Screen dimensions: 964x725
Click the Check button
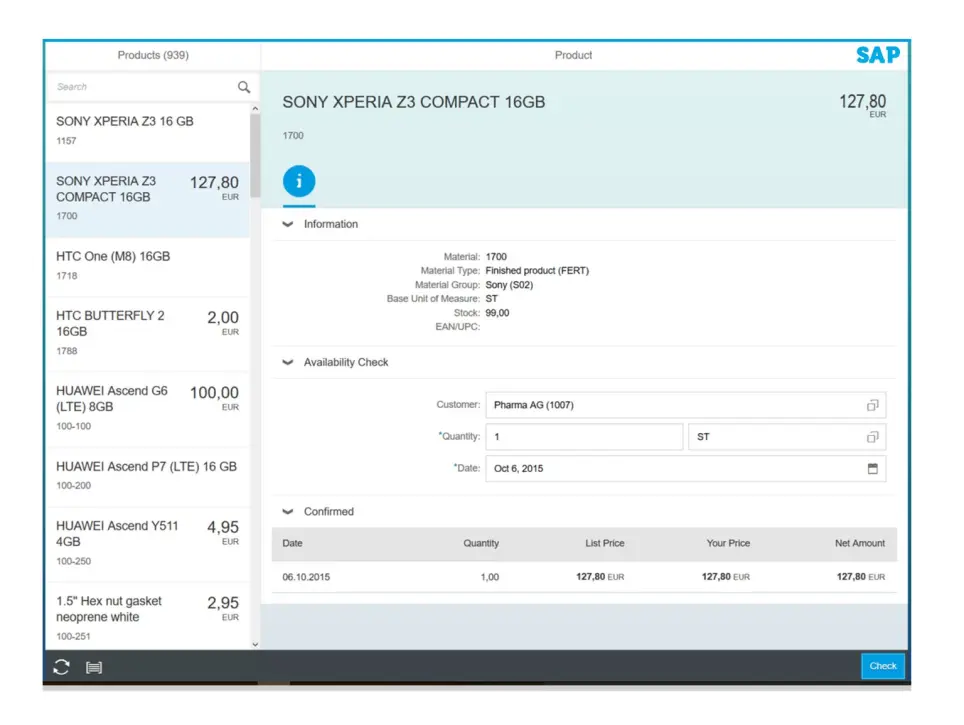(882, 666)
